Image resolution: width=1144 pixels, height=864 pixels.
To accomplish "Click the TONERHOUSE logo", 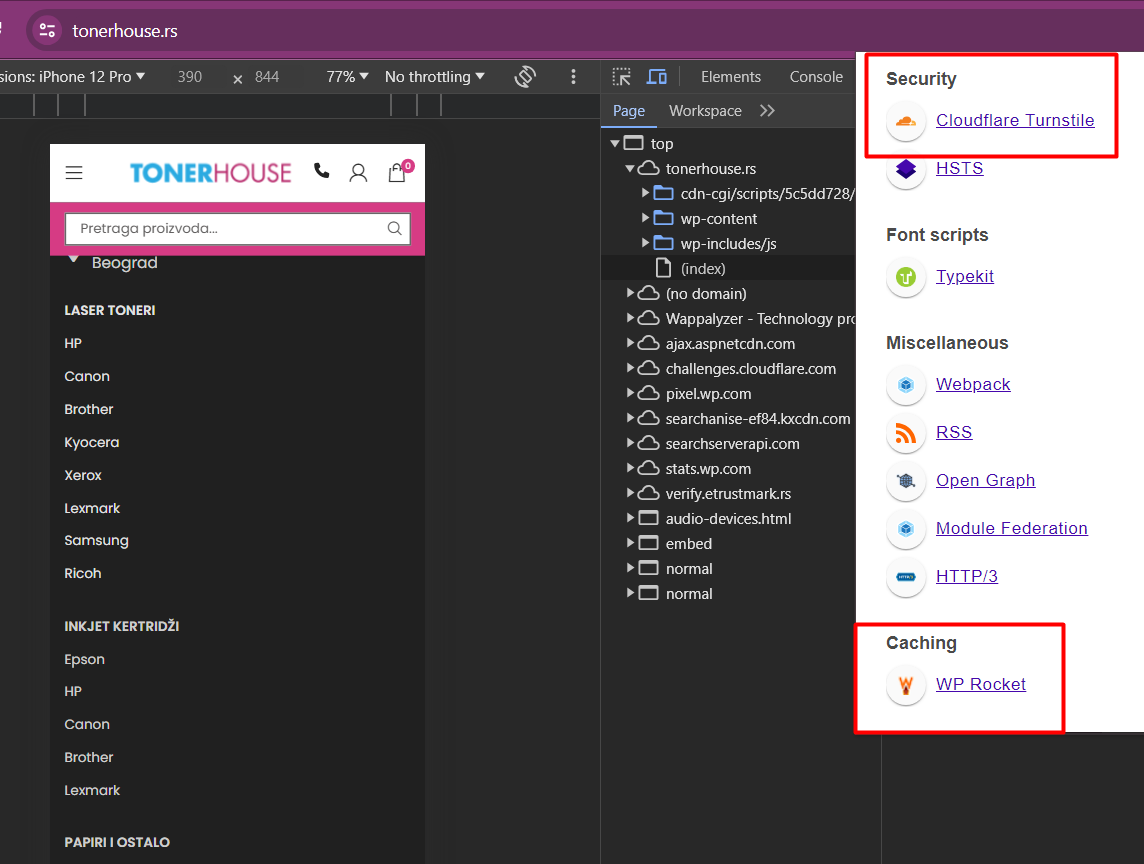I will point(210,173).
